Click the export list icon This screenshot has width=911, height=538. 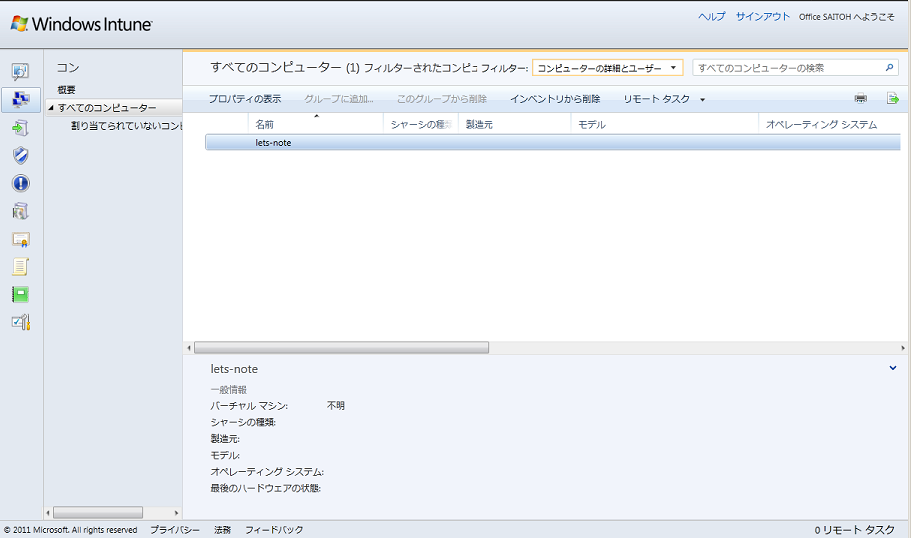tap(892, 99)
